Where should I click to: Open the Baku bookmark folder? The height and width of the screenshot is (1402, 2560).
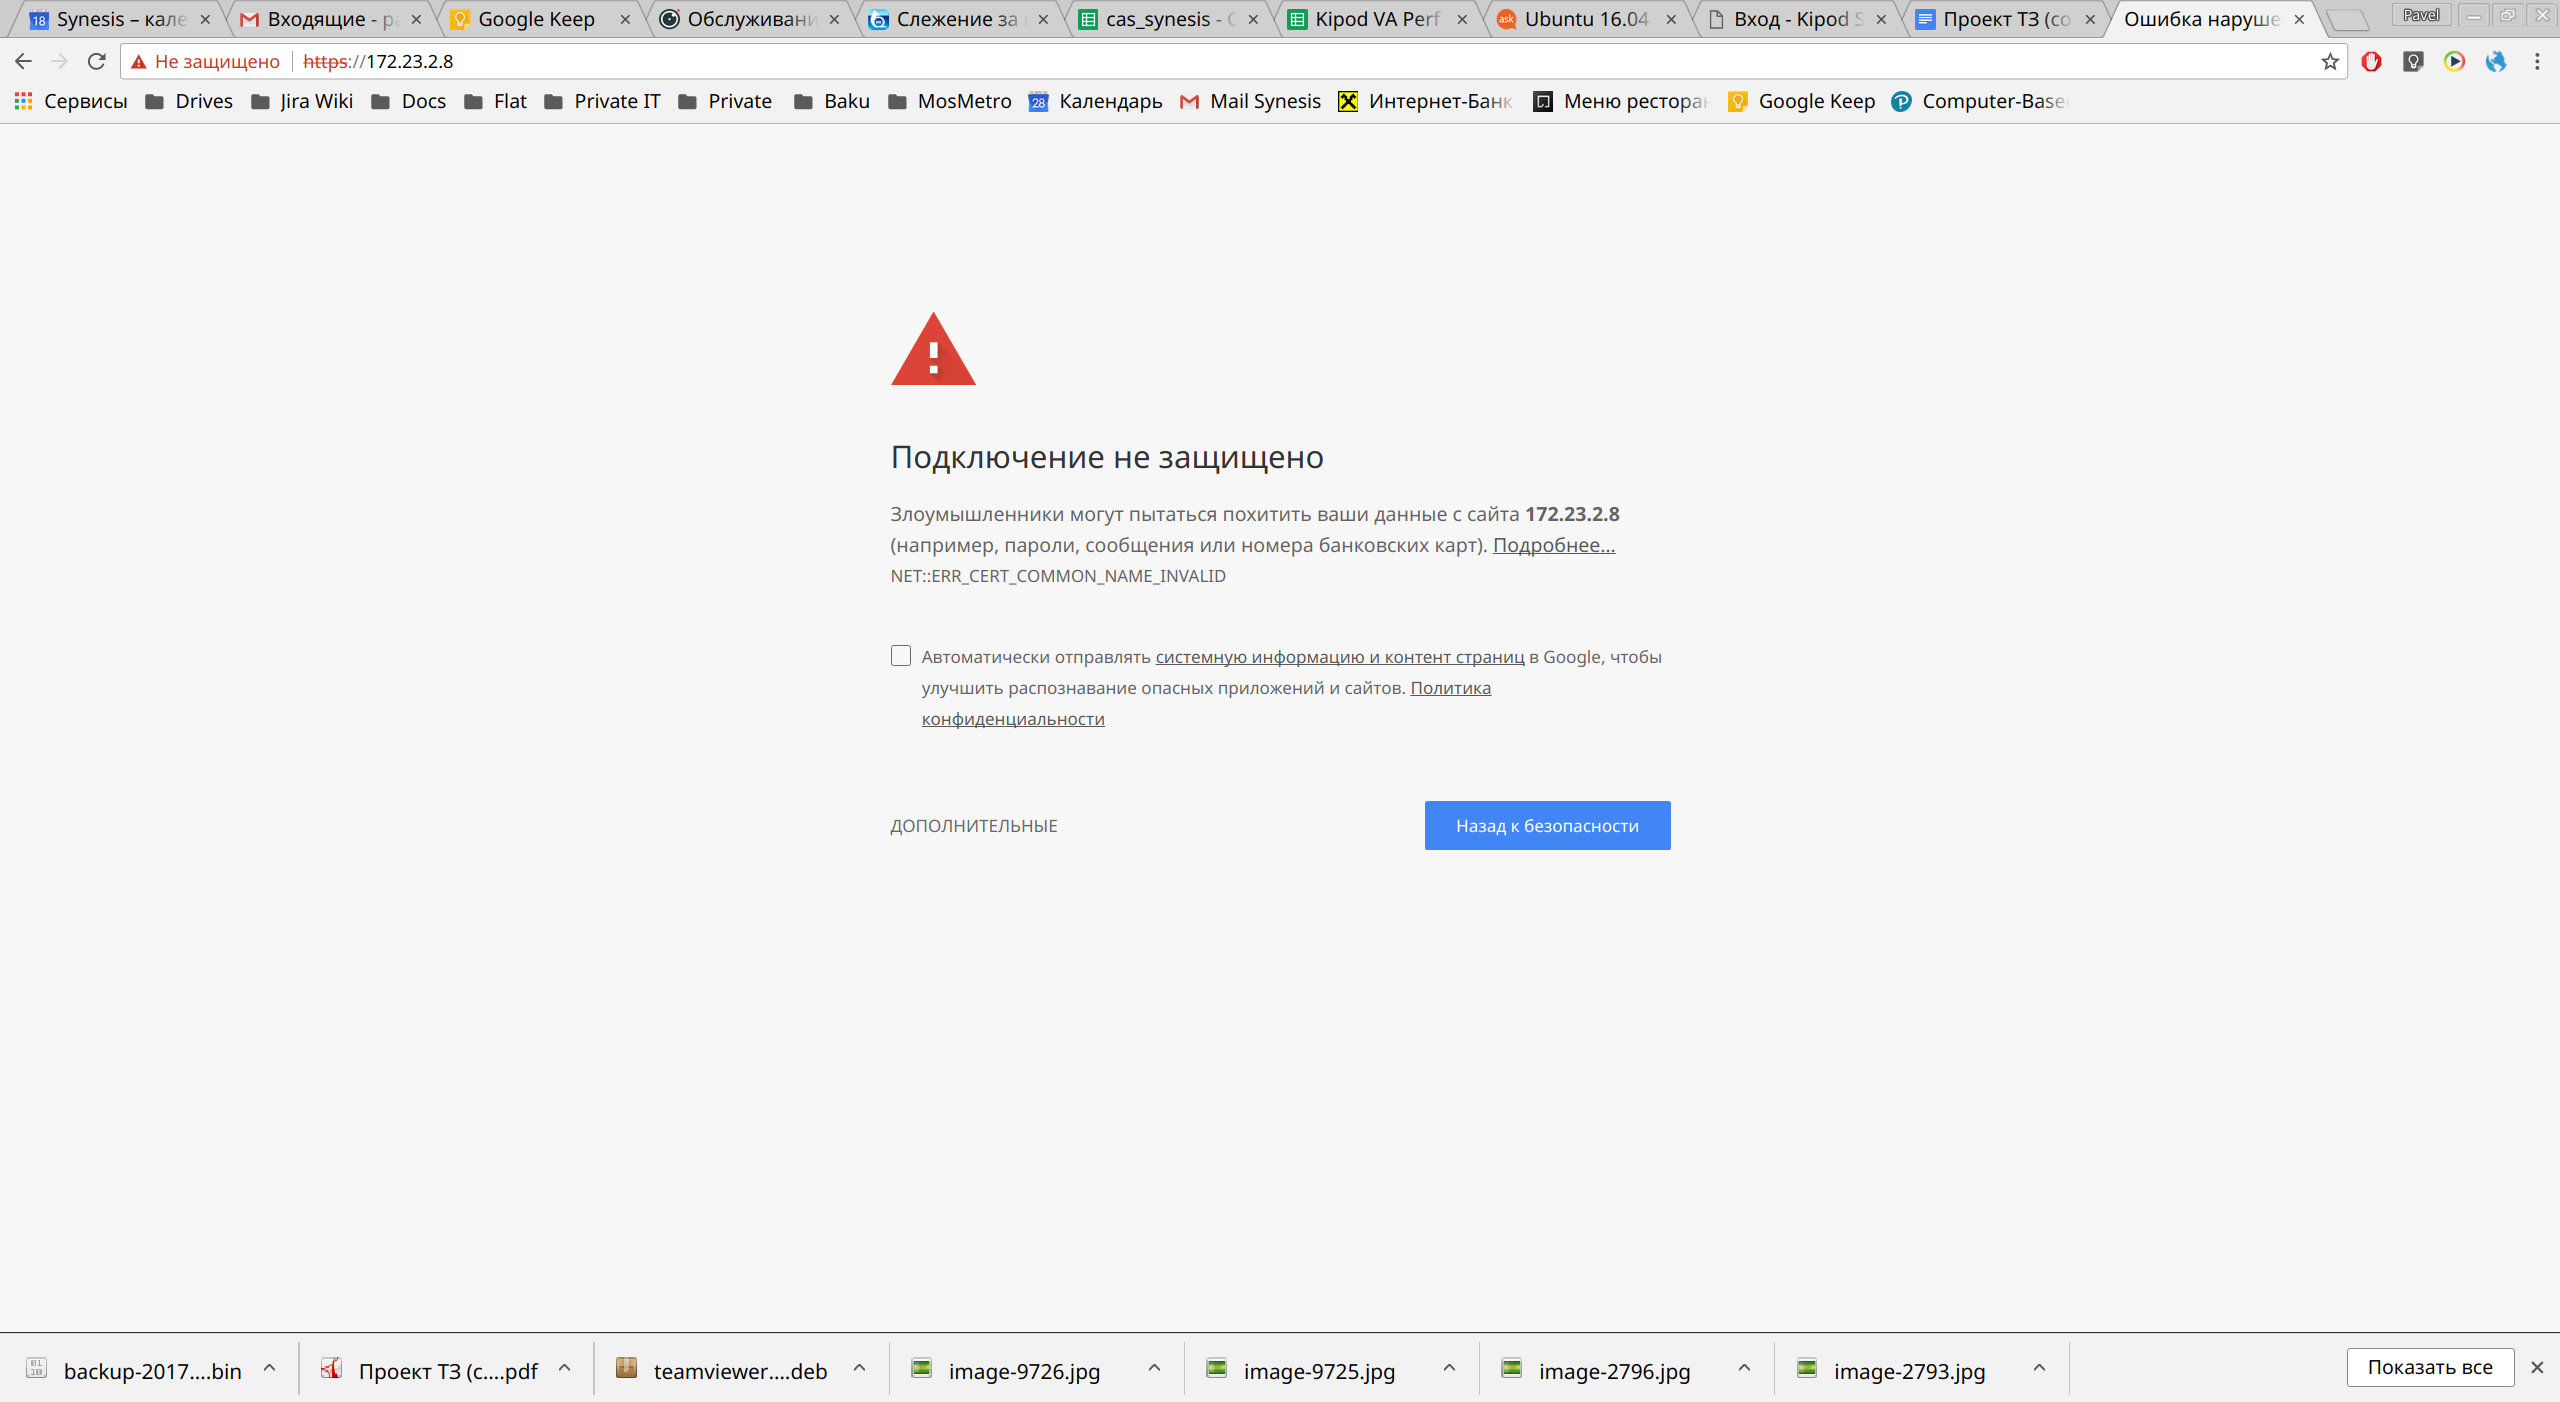coord(832,101)
